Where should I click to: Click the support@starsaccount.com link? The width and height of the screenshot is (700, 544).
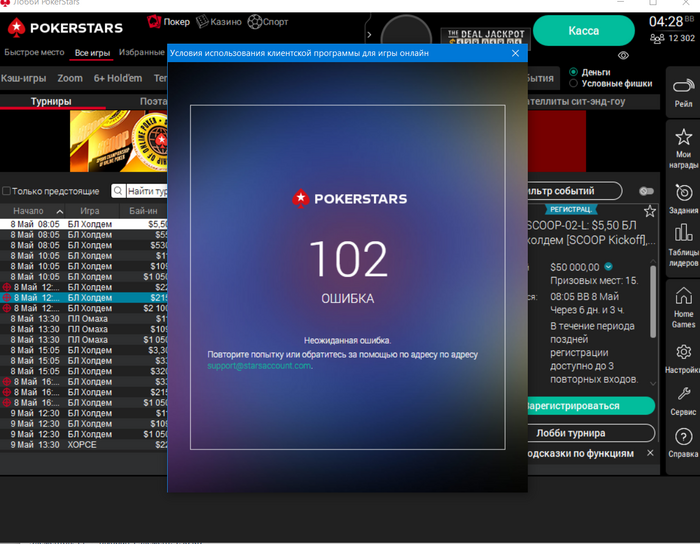coord(259,366)
